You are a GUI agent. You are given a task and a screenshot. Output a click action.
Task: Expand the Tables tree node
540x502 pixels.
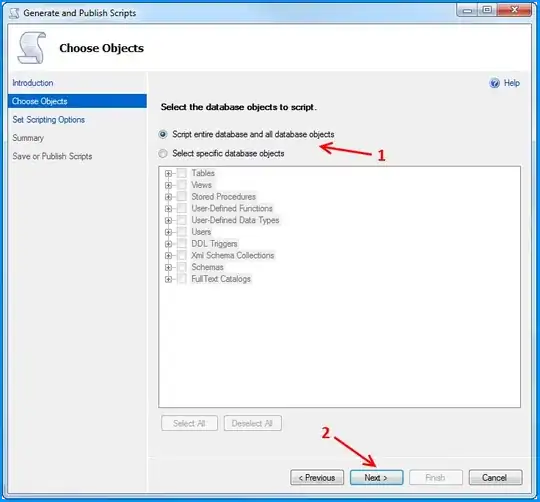[168, 174]
